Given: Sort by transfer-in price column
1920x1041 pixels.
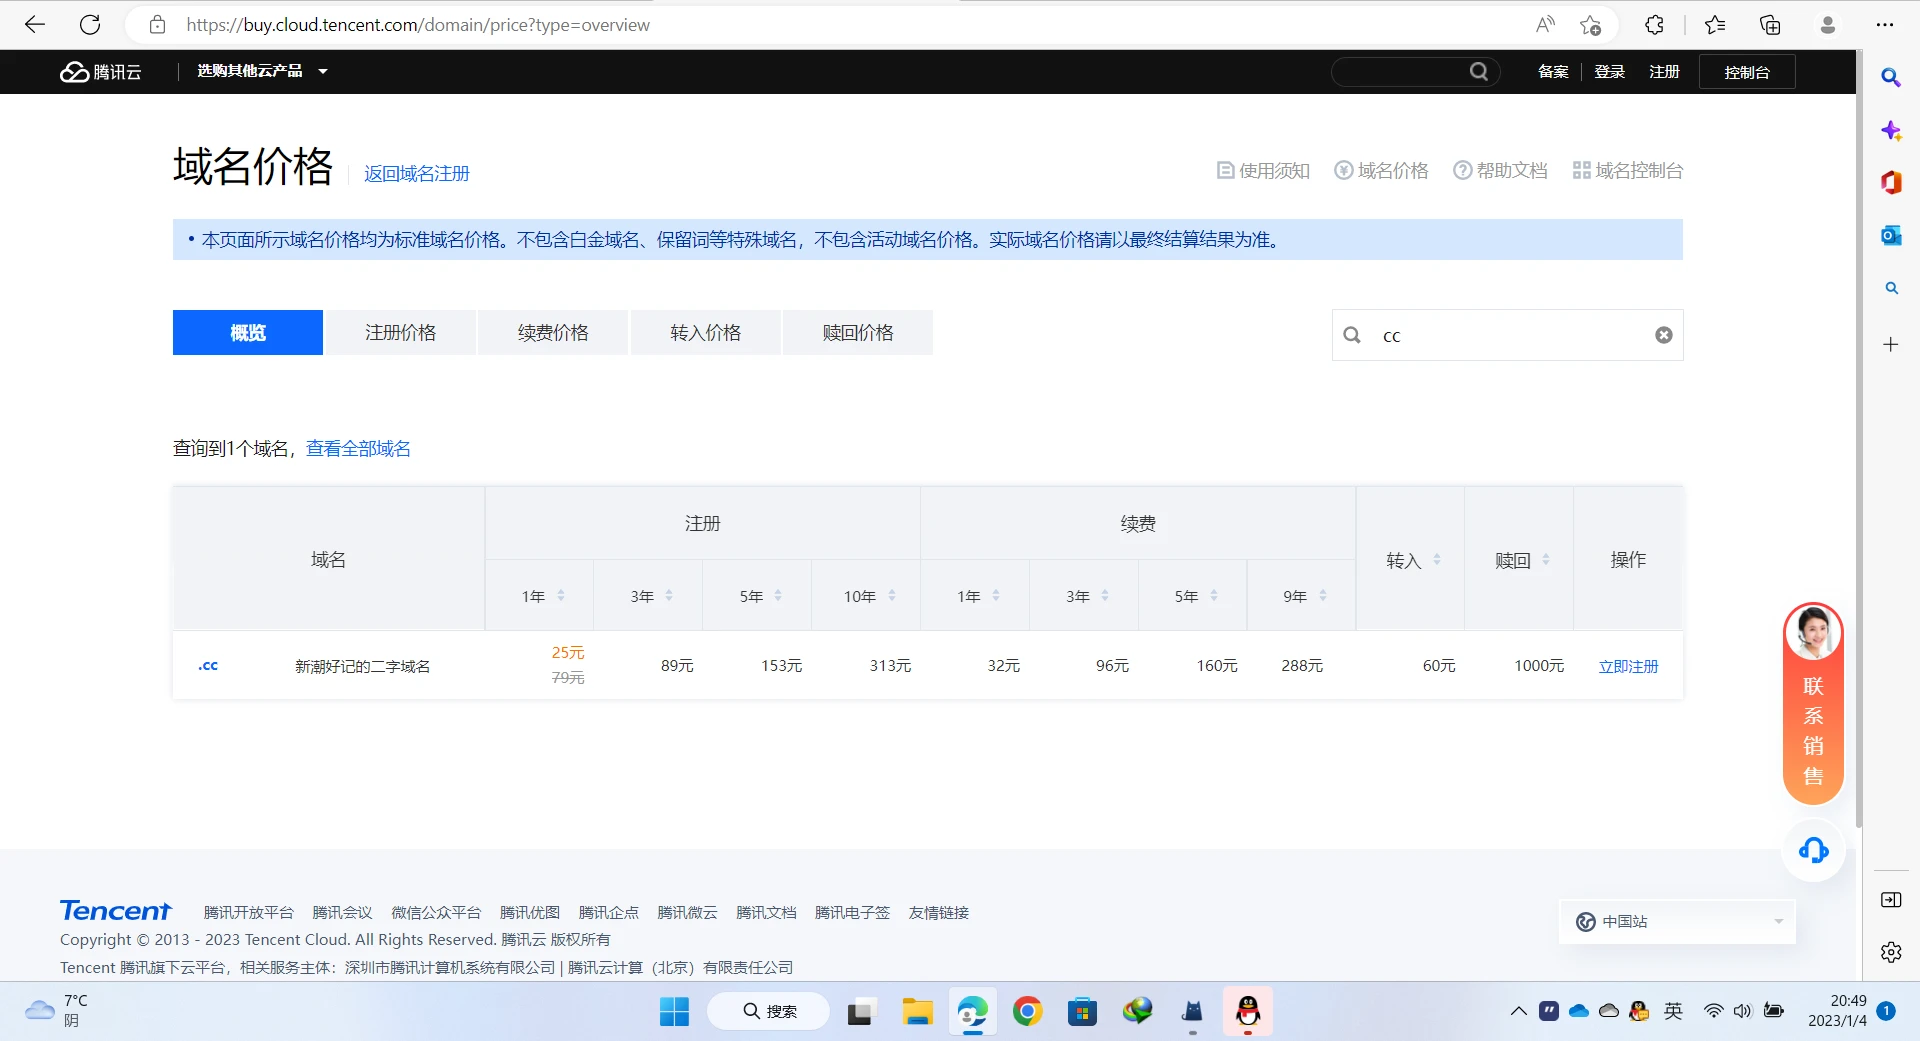Looking at the screenshot, I should (x=1436, y=560).
